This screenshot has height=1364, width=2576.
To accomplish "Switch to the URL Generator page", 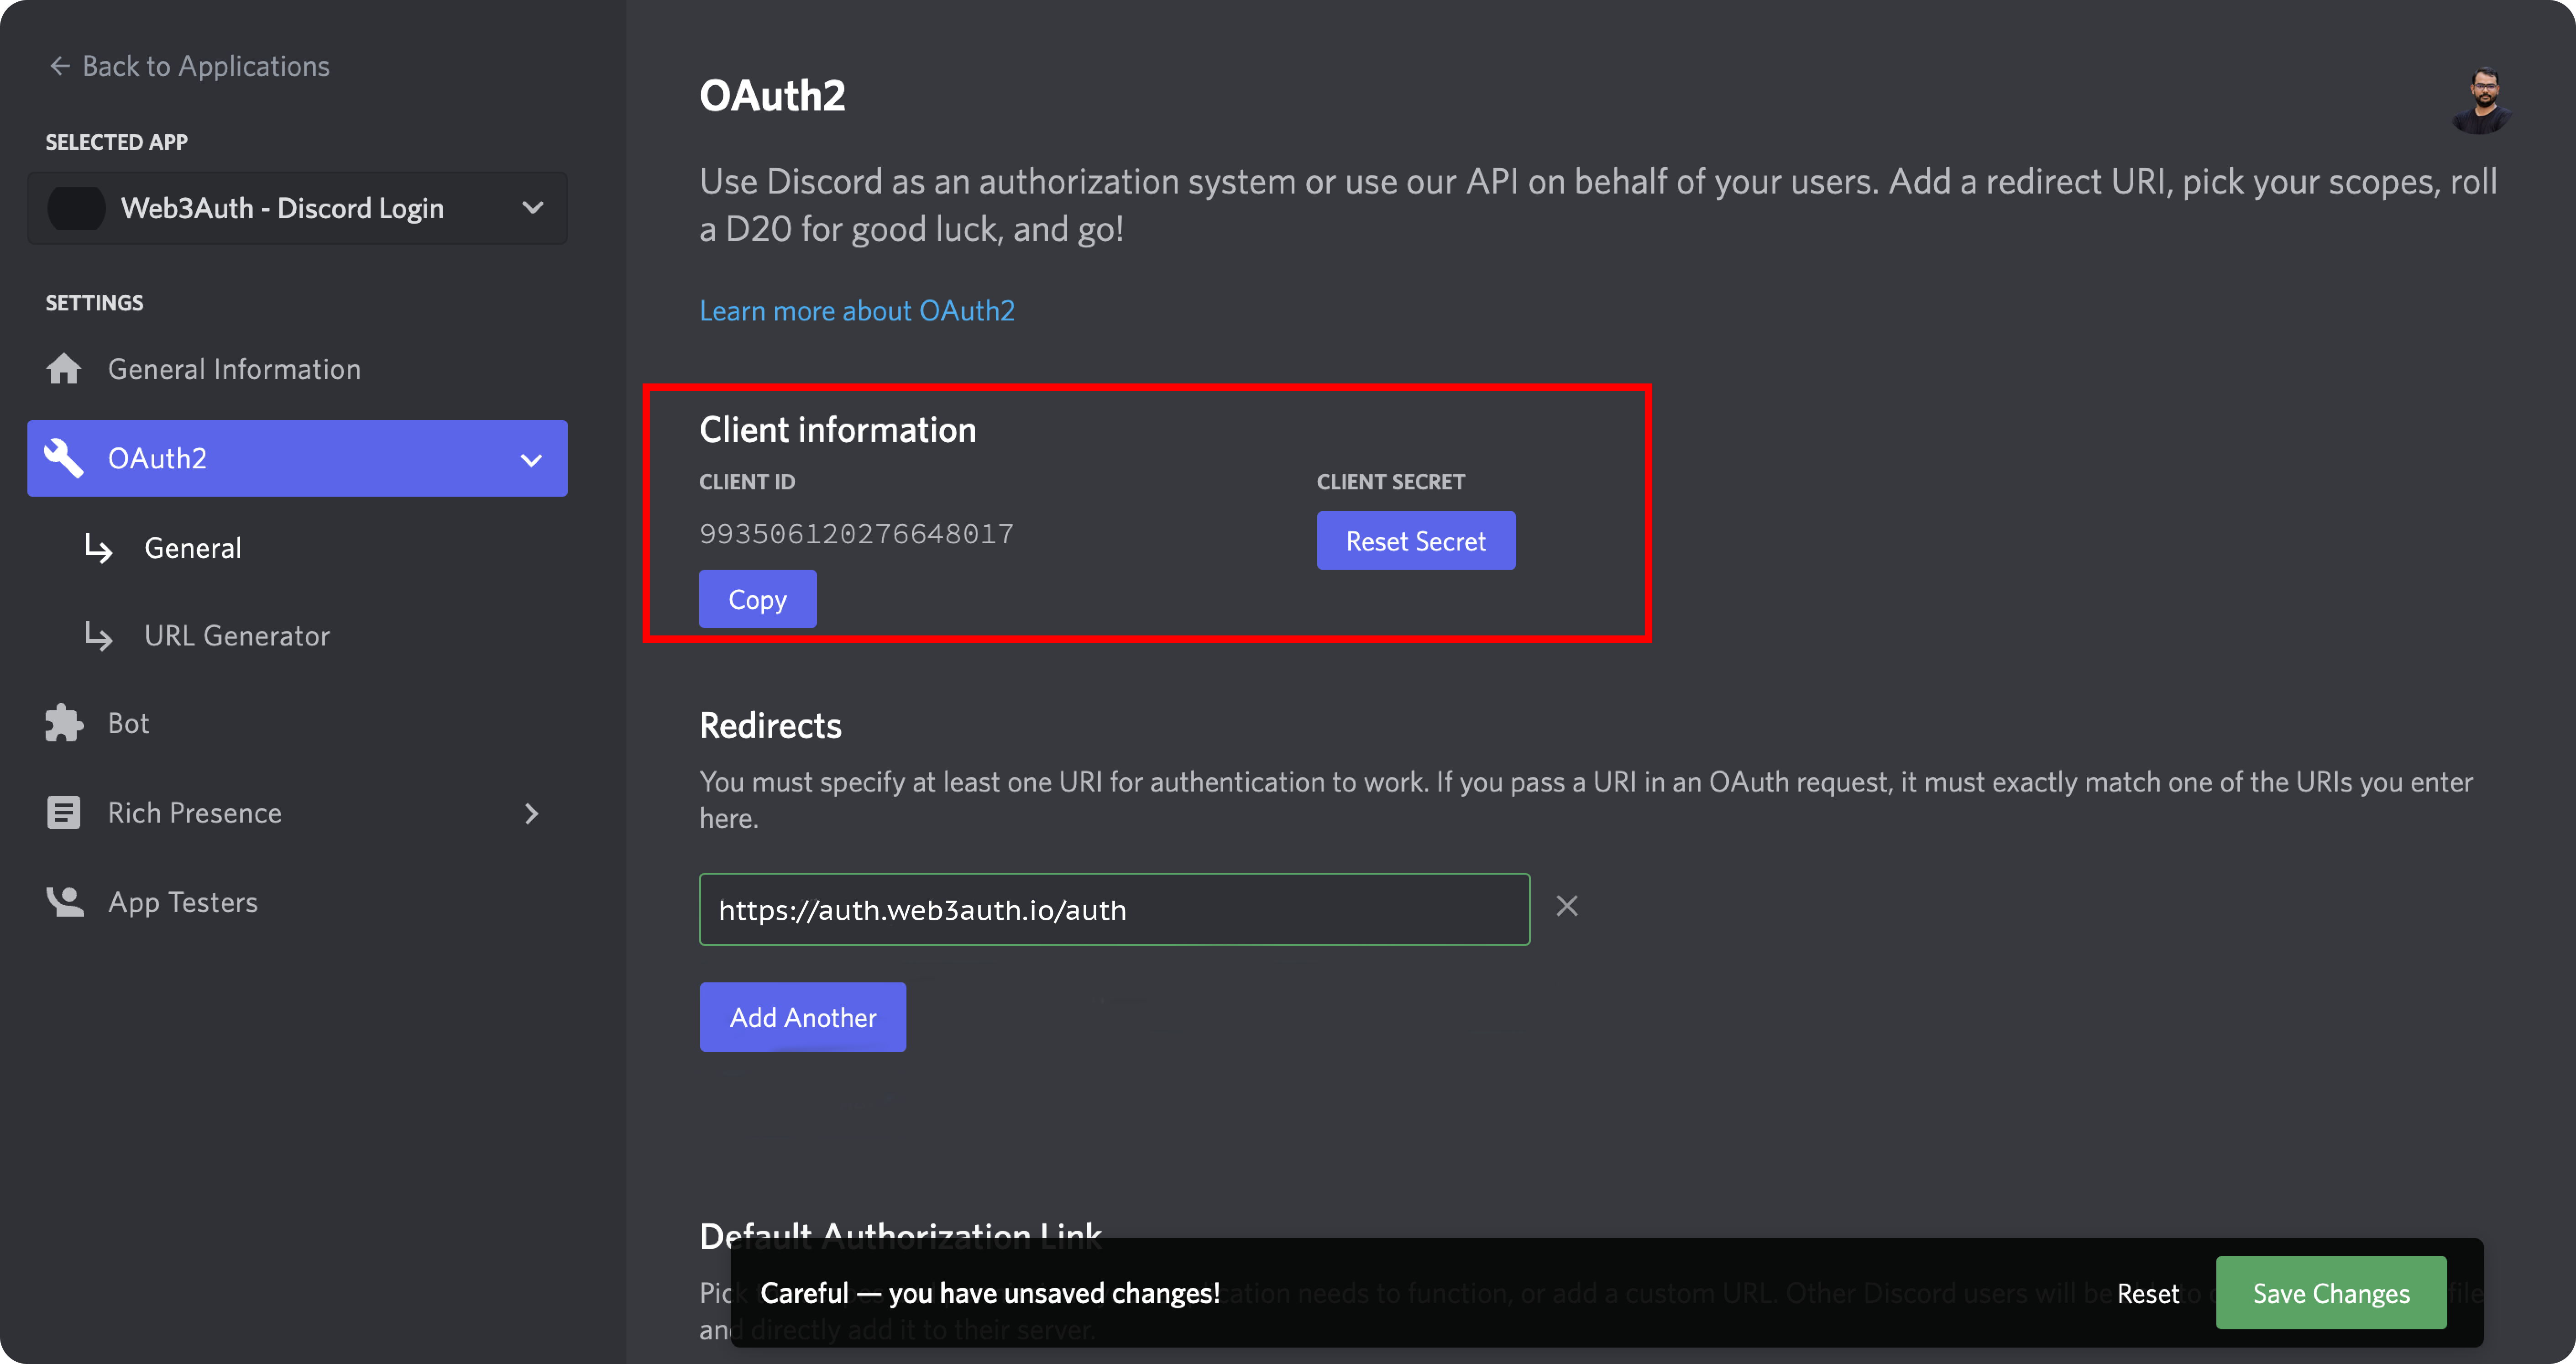I will 236,635.
